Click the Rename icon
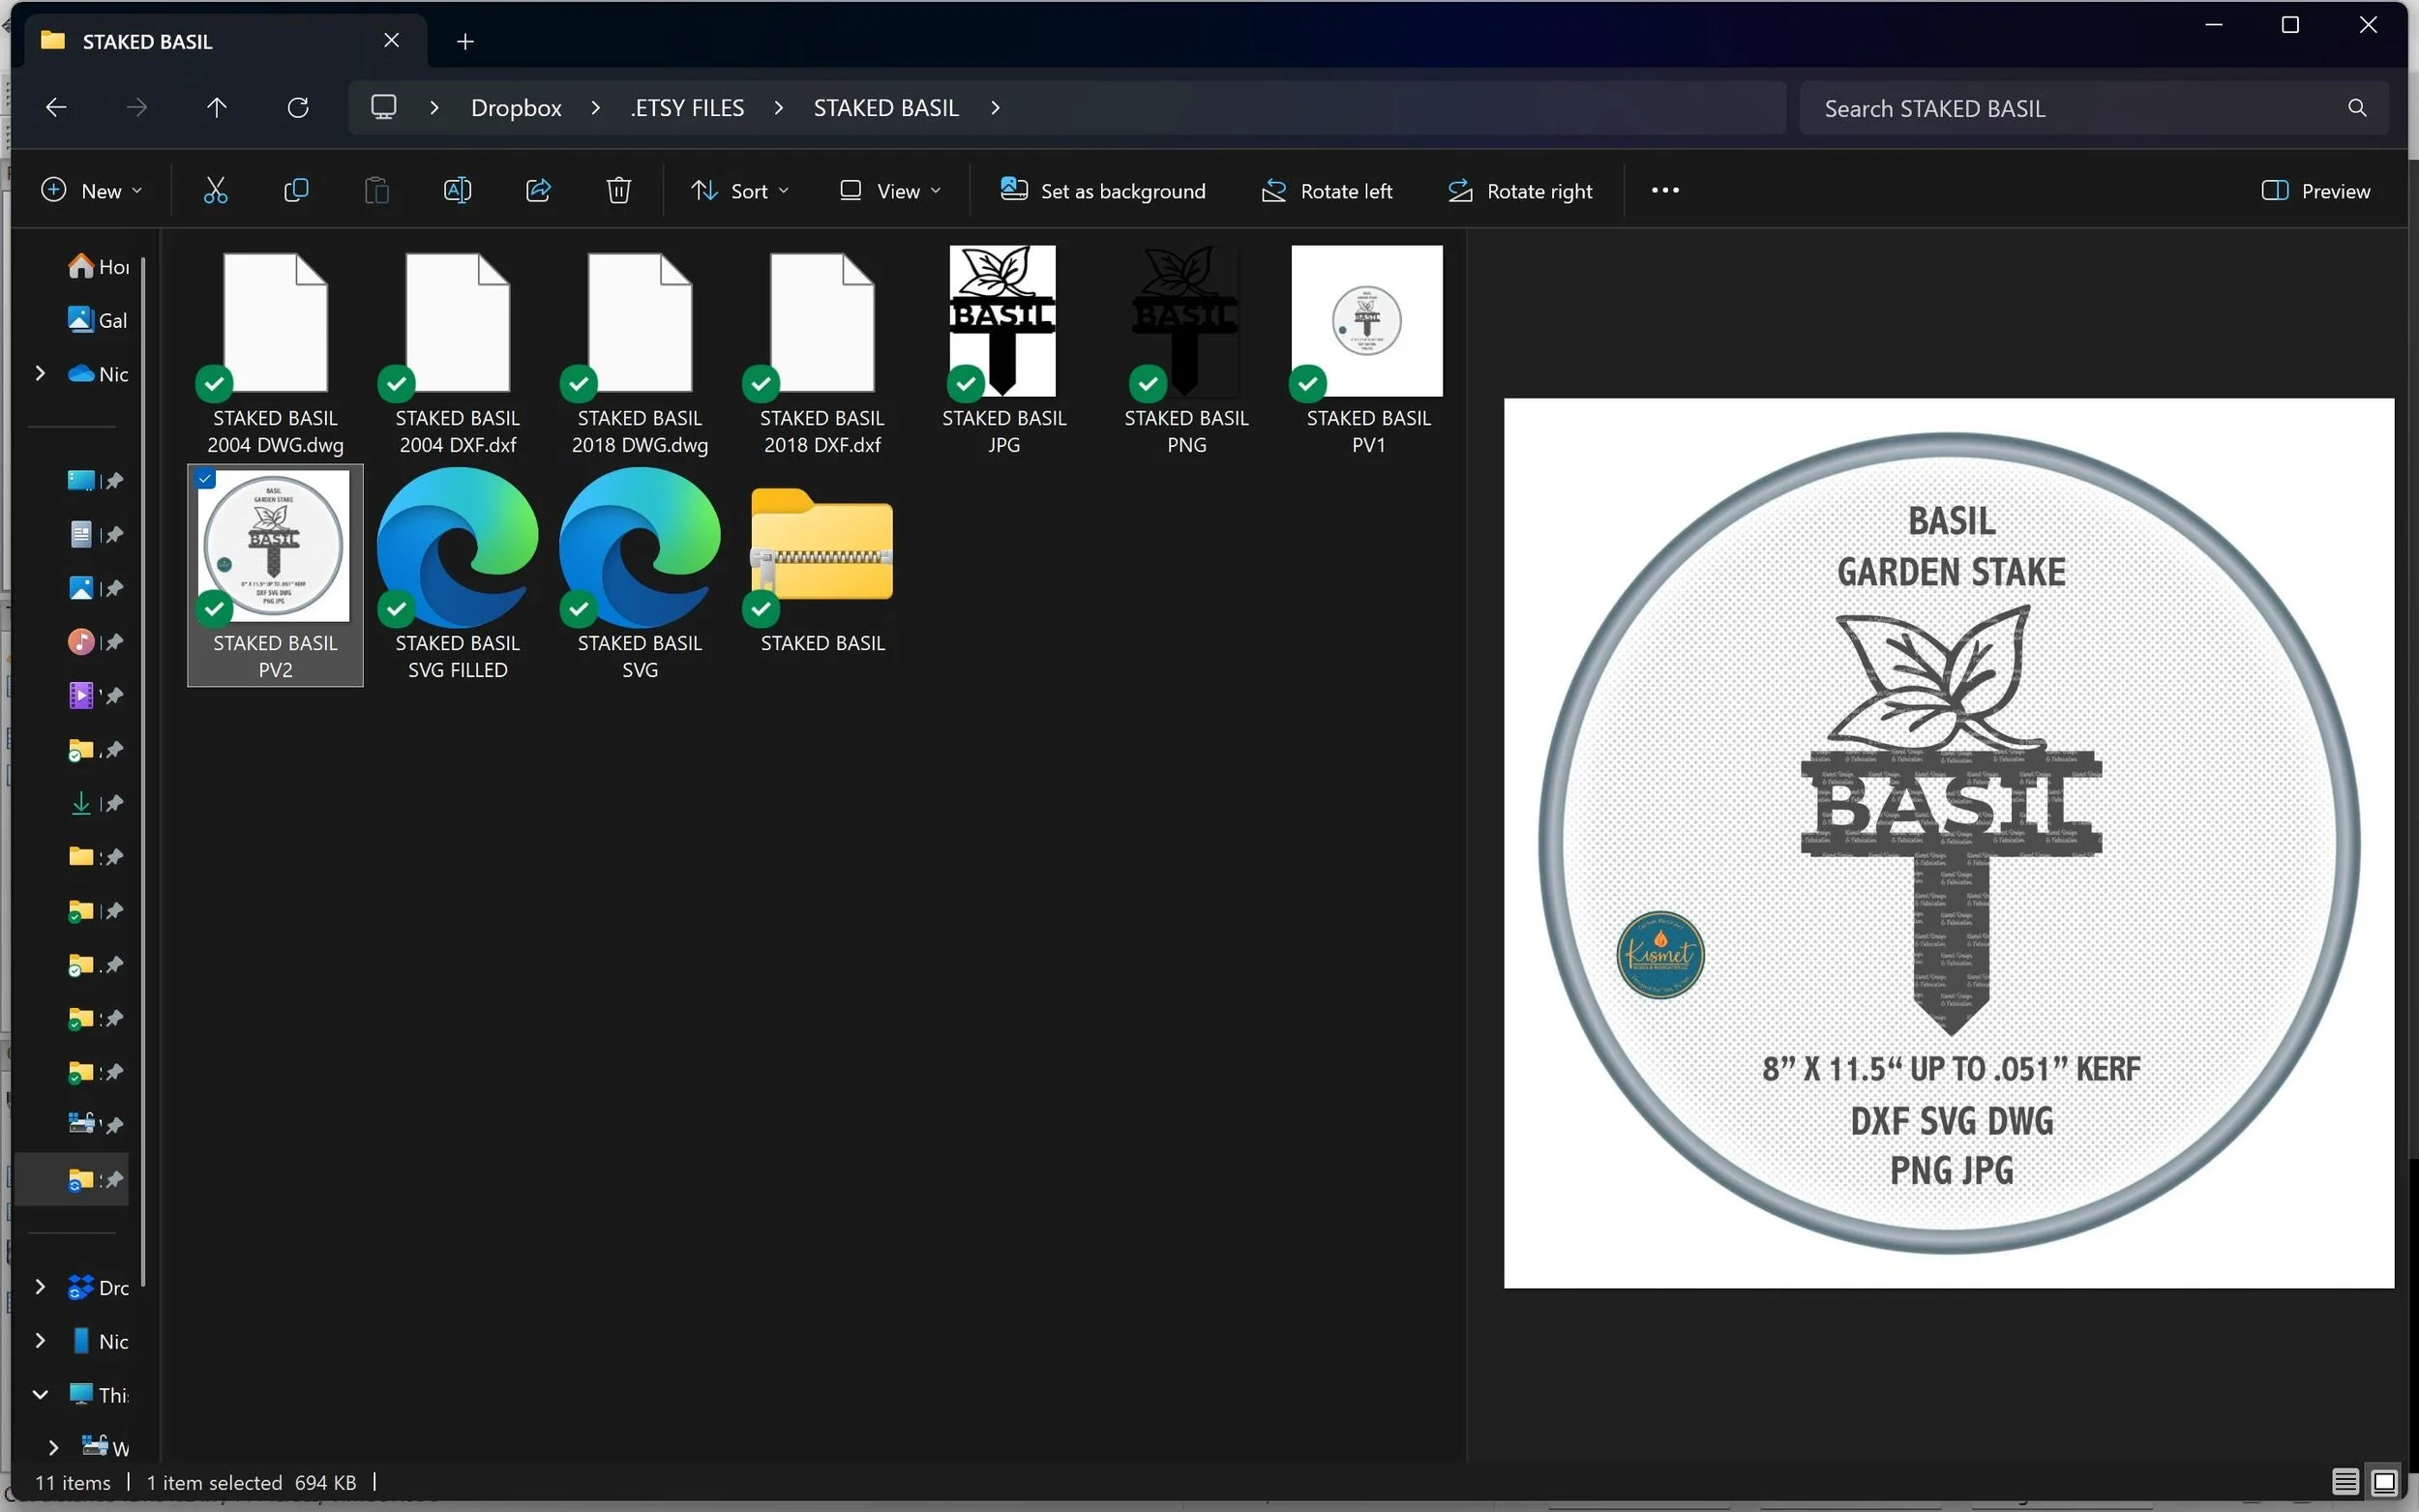This screenshot has height=1512, width=2419. (457, 190)
